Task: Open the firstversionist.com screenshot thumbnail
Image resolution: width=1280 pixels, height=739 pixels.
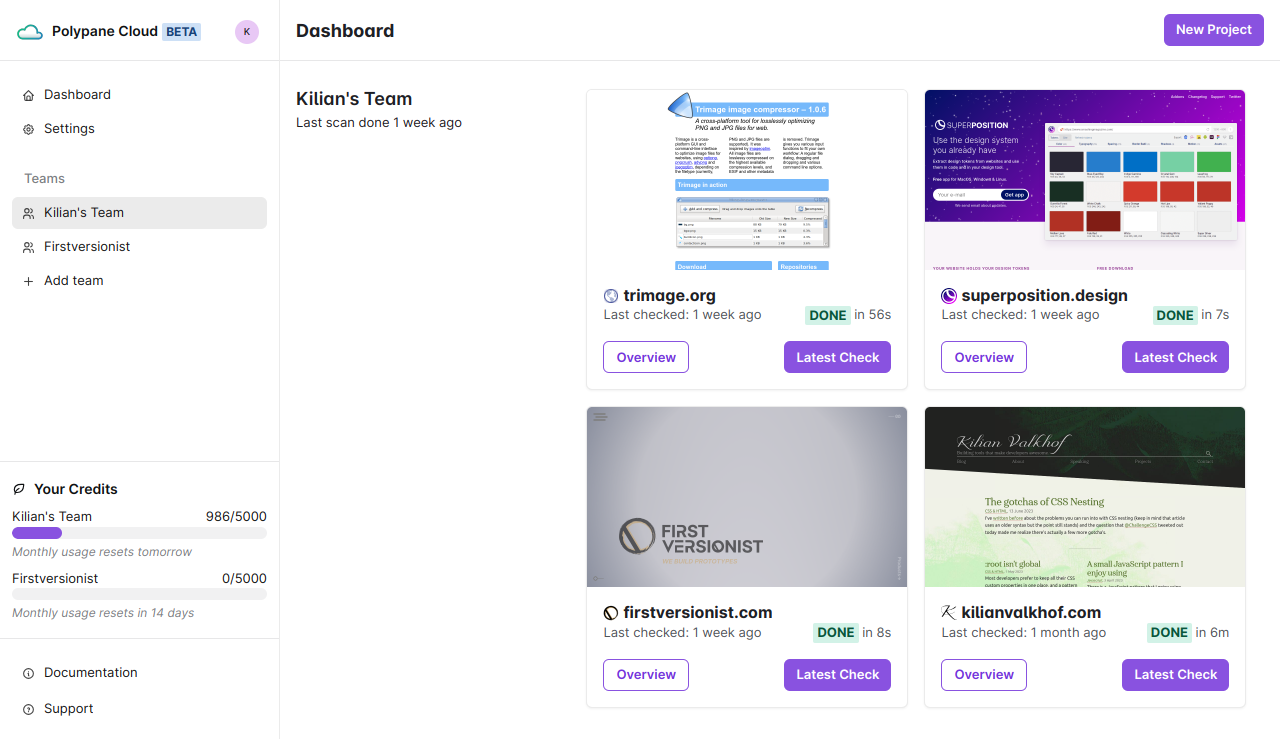Action: point(747,497)
